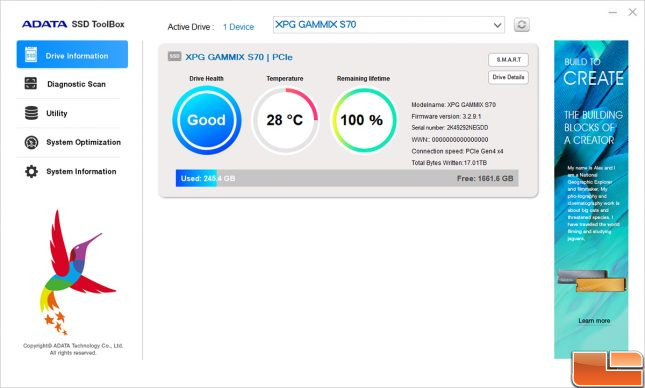Click the Build to Create ad banner
The image size is (645, 388).
[x=591, y=199]
